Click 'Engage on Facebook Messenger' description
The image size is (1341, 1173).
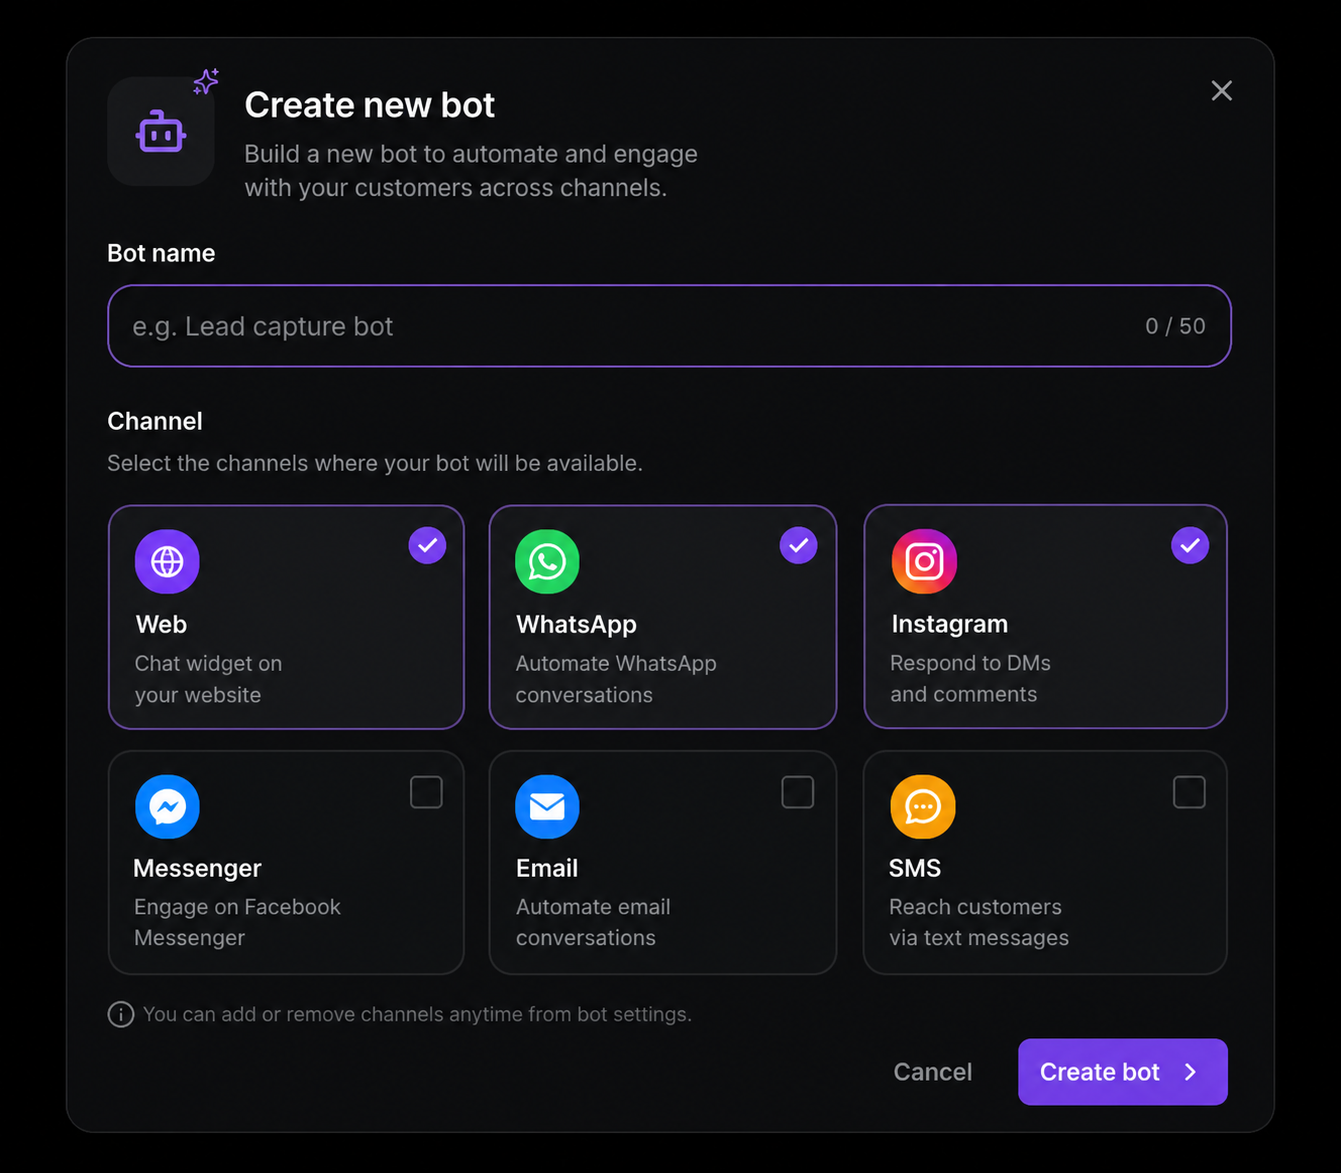(237, 922)
